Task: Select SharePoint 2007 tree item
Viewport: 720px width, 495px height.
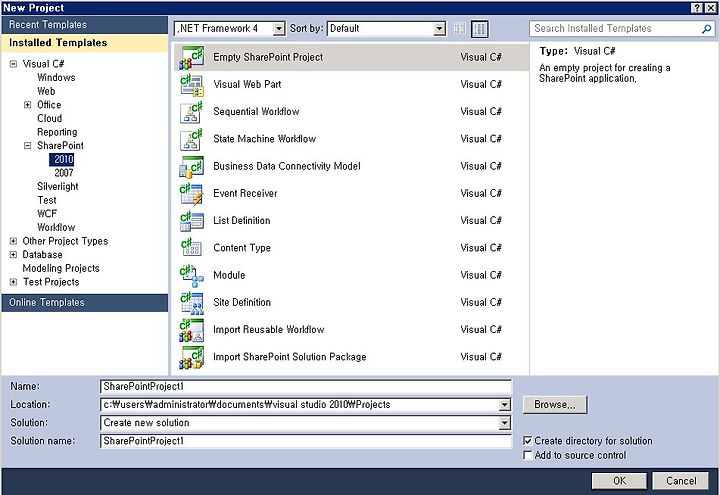Action: click(63, 173)
